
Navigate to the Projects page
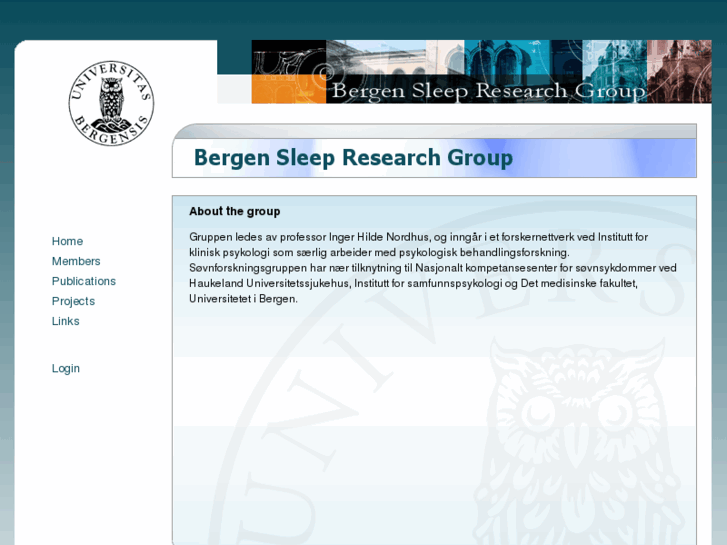pos(73,301)
